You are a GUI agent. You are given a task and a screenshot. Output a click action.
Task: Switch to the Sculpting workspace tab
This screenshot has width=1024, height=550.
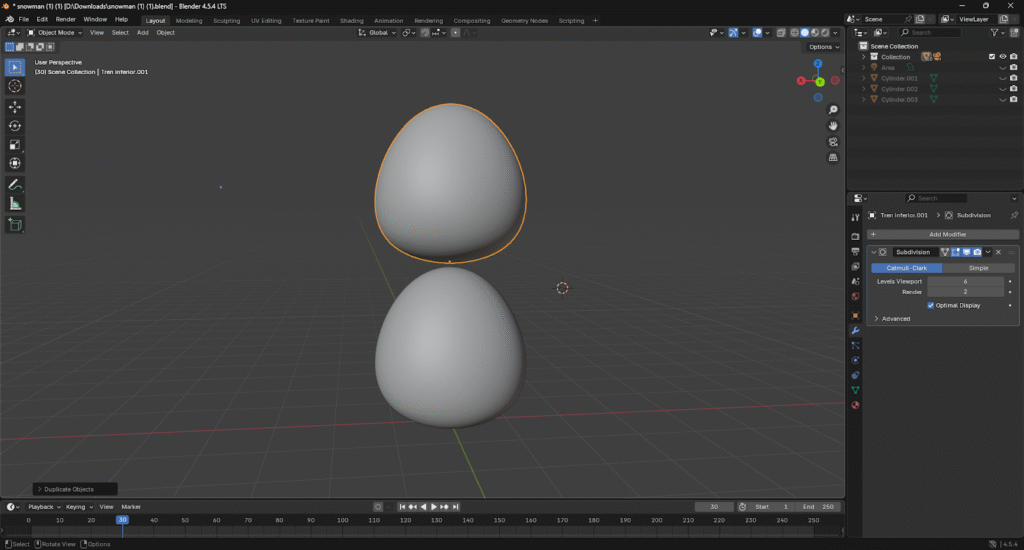[x=226, y=20]
